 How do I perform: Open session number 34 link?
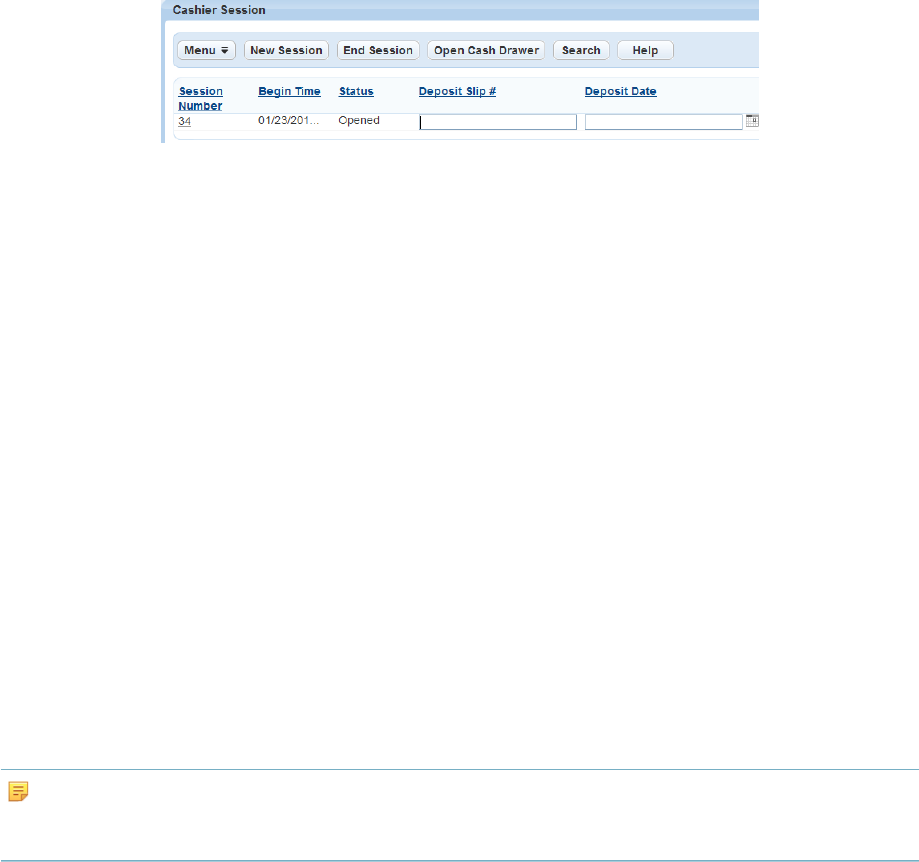click(185, 121)
